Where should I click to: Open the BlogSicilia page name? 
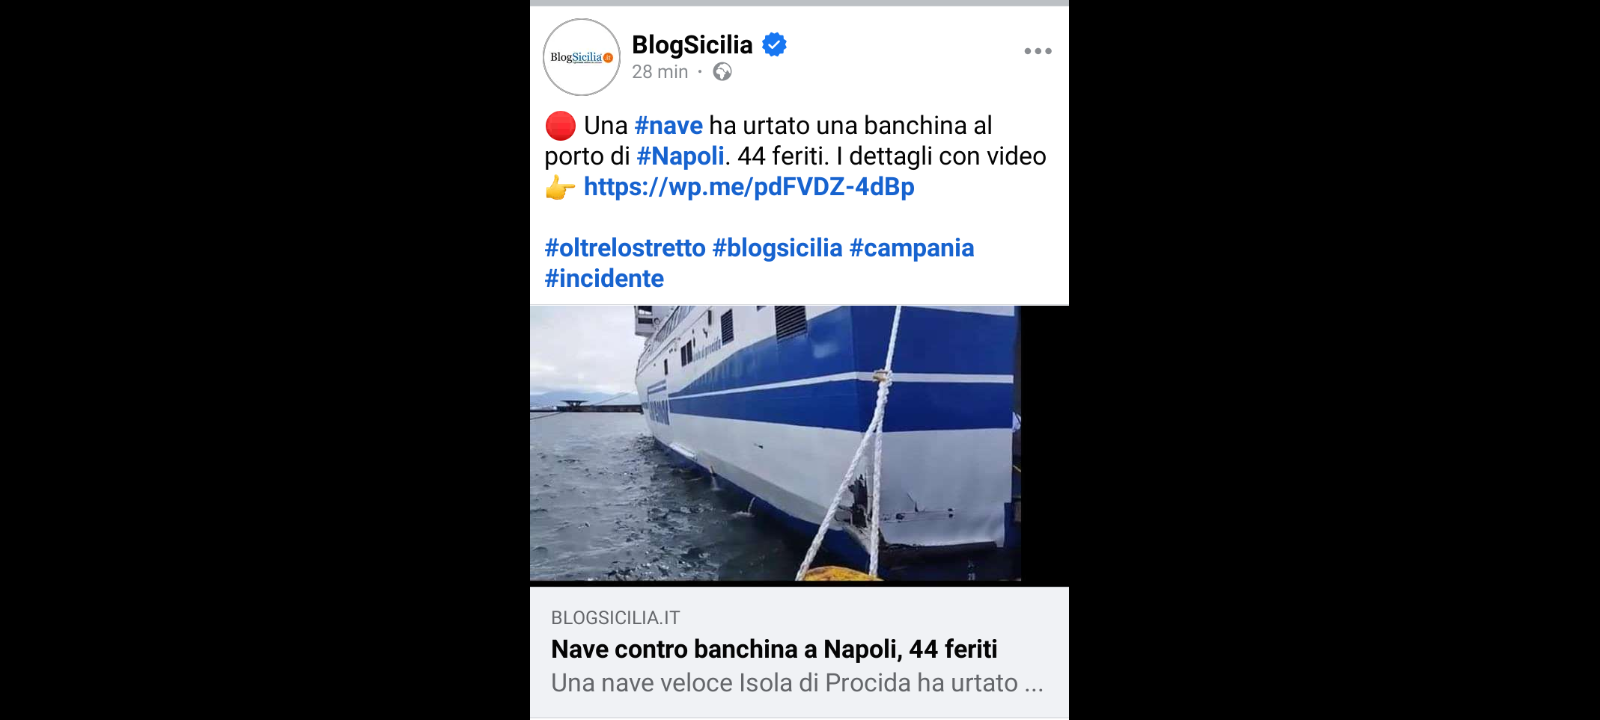click(x=692, y=44)
